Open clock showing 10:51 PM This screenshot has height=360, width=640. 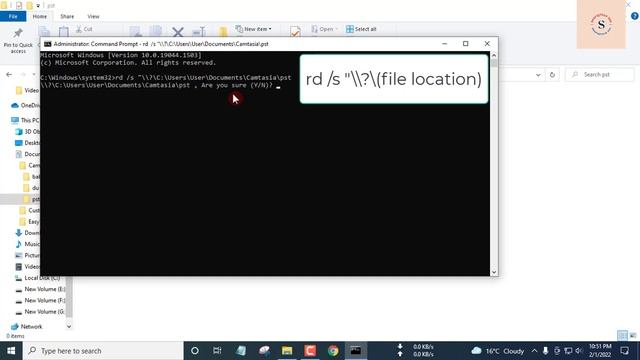600,351
